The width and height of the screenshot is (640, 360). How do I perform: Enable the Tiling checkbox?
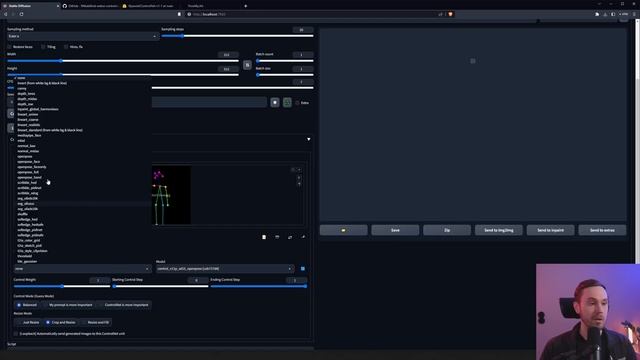click(43, 47)
